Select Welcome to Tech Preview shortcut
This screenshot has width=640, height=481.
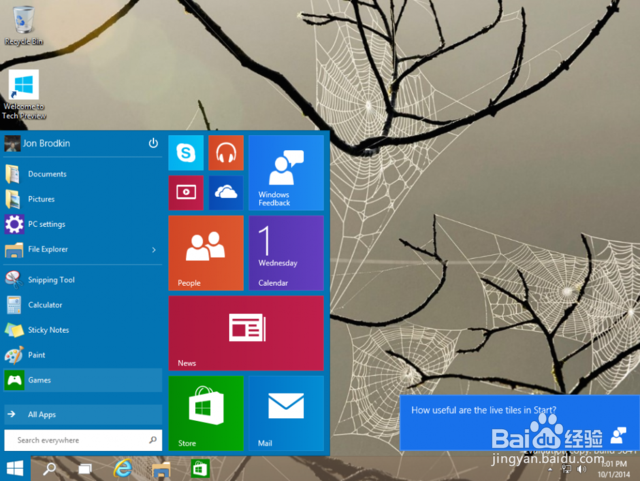24,95
